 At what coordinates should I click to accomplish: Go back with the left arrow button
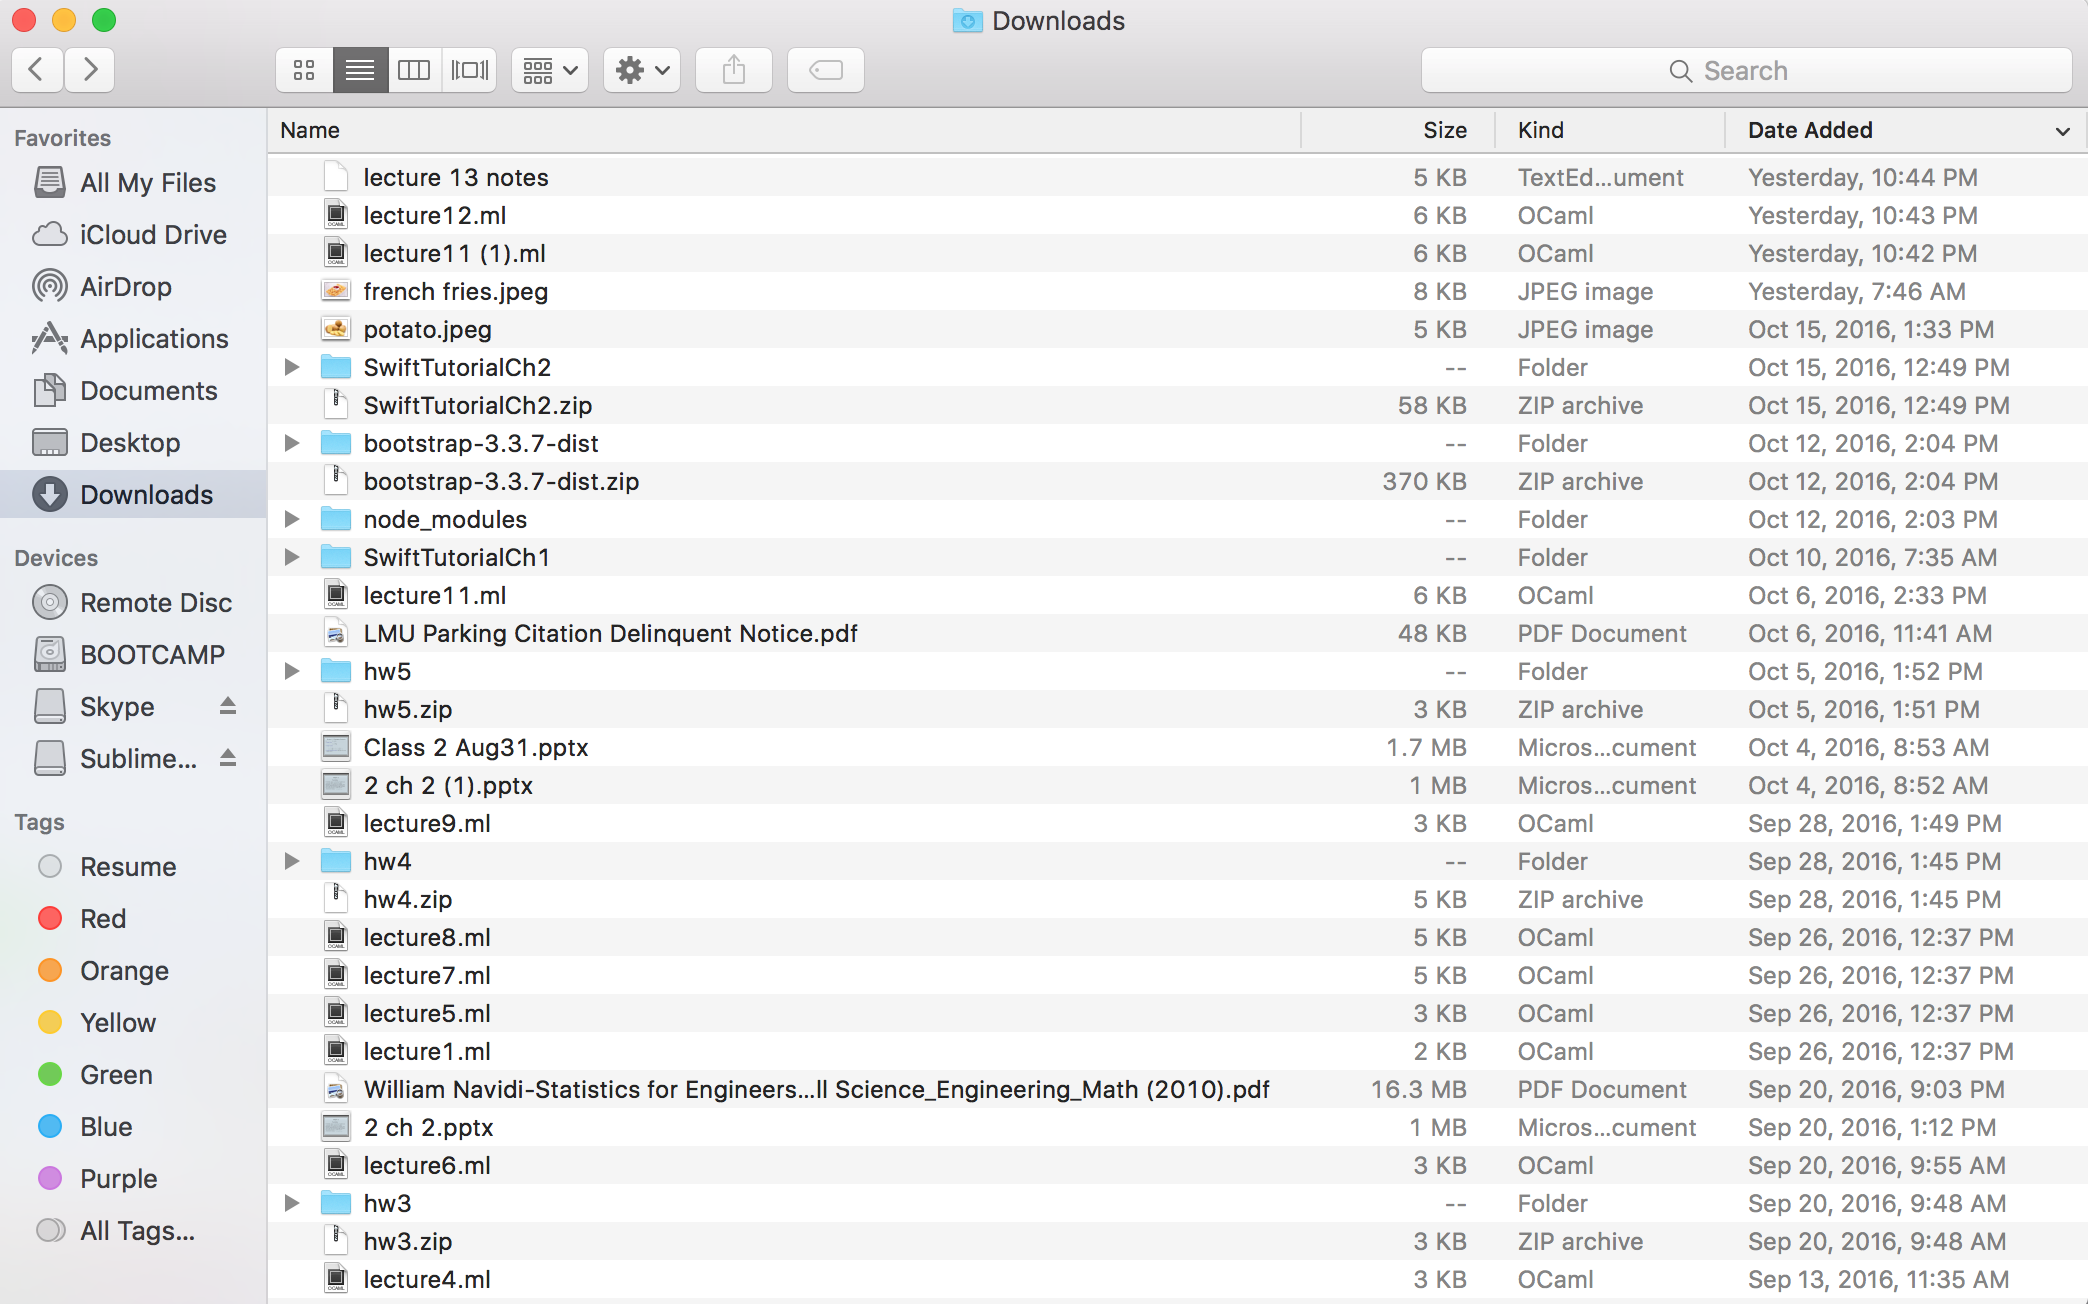tap(37, 70)
